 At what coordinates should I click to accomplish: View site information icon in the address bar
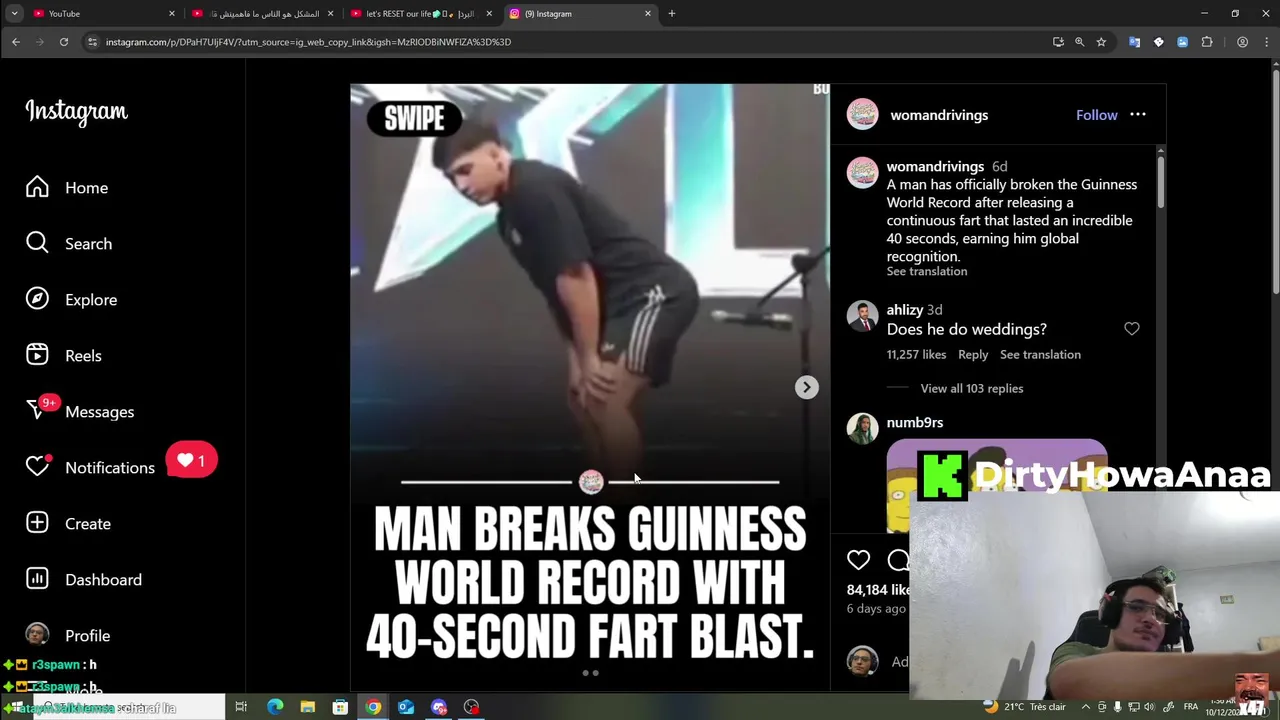(x=92, y=42)
